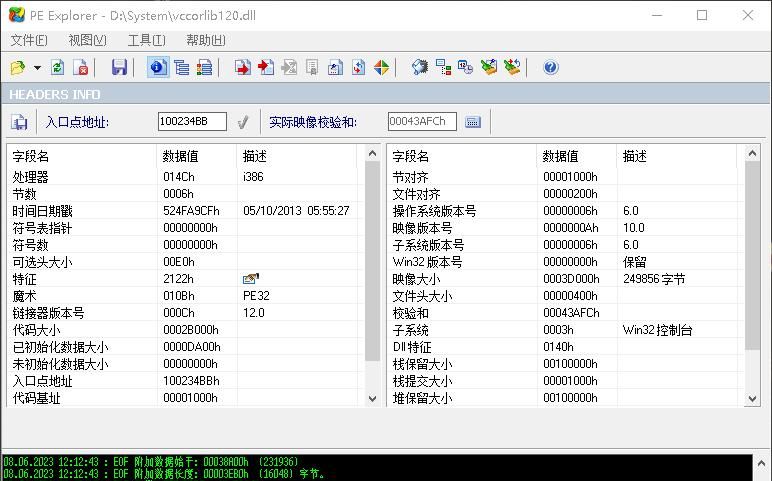Open the Export viewer (red arrow leaving page)
772x481 pixels.
(243, 67)
